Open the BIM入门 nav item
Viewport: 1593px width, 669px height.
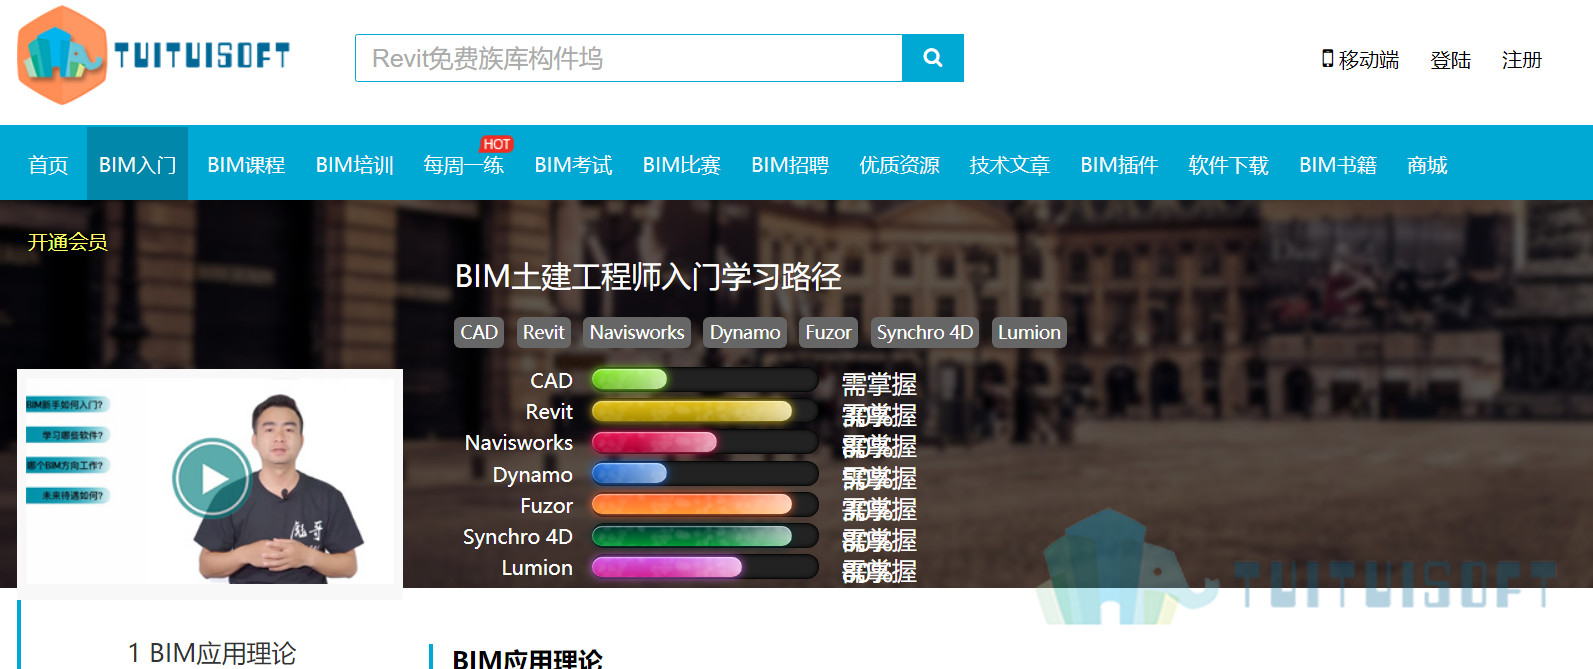(x=137, y=164)
